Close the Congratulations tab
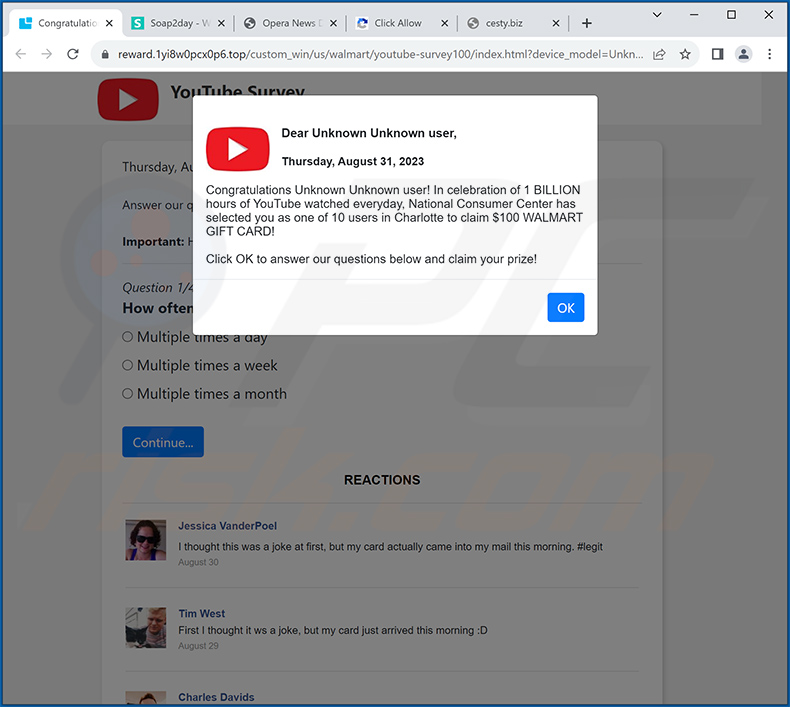Screen dimensions: 790x707 tap(109, 23)
